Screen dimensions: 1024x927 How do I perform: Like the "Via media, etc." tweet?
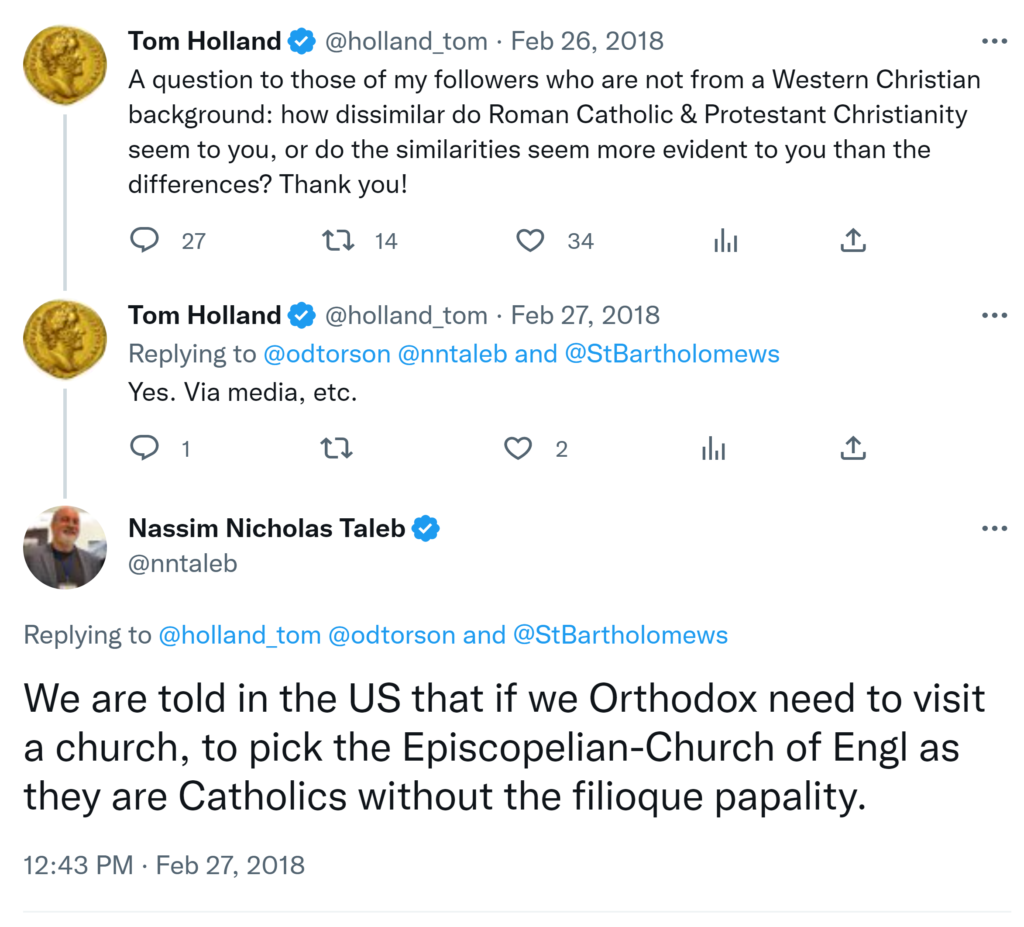pos(518,449)
